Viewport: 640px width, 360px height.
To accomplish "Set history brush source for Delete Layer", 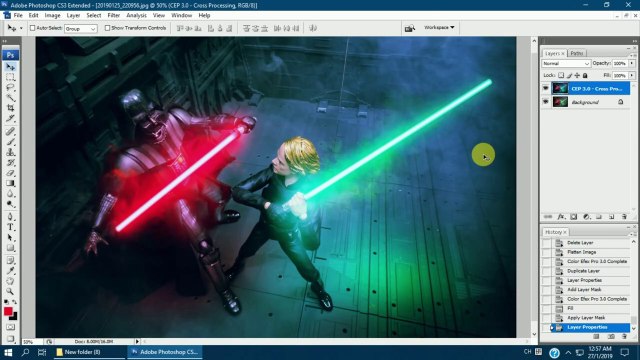I will pyautogui.click(x=546, y=243).
